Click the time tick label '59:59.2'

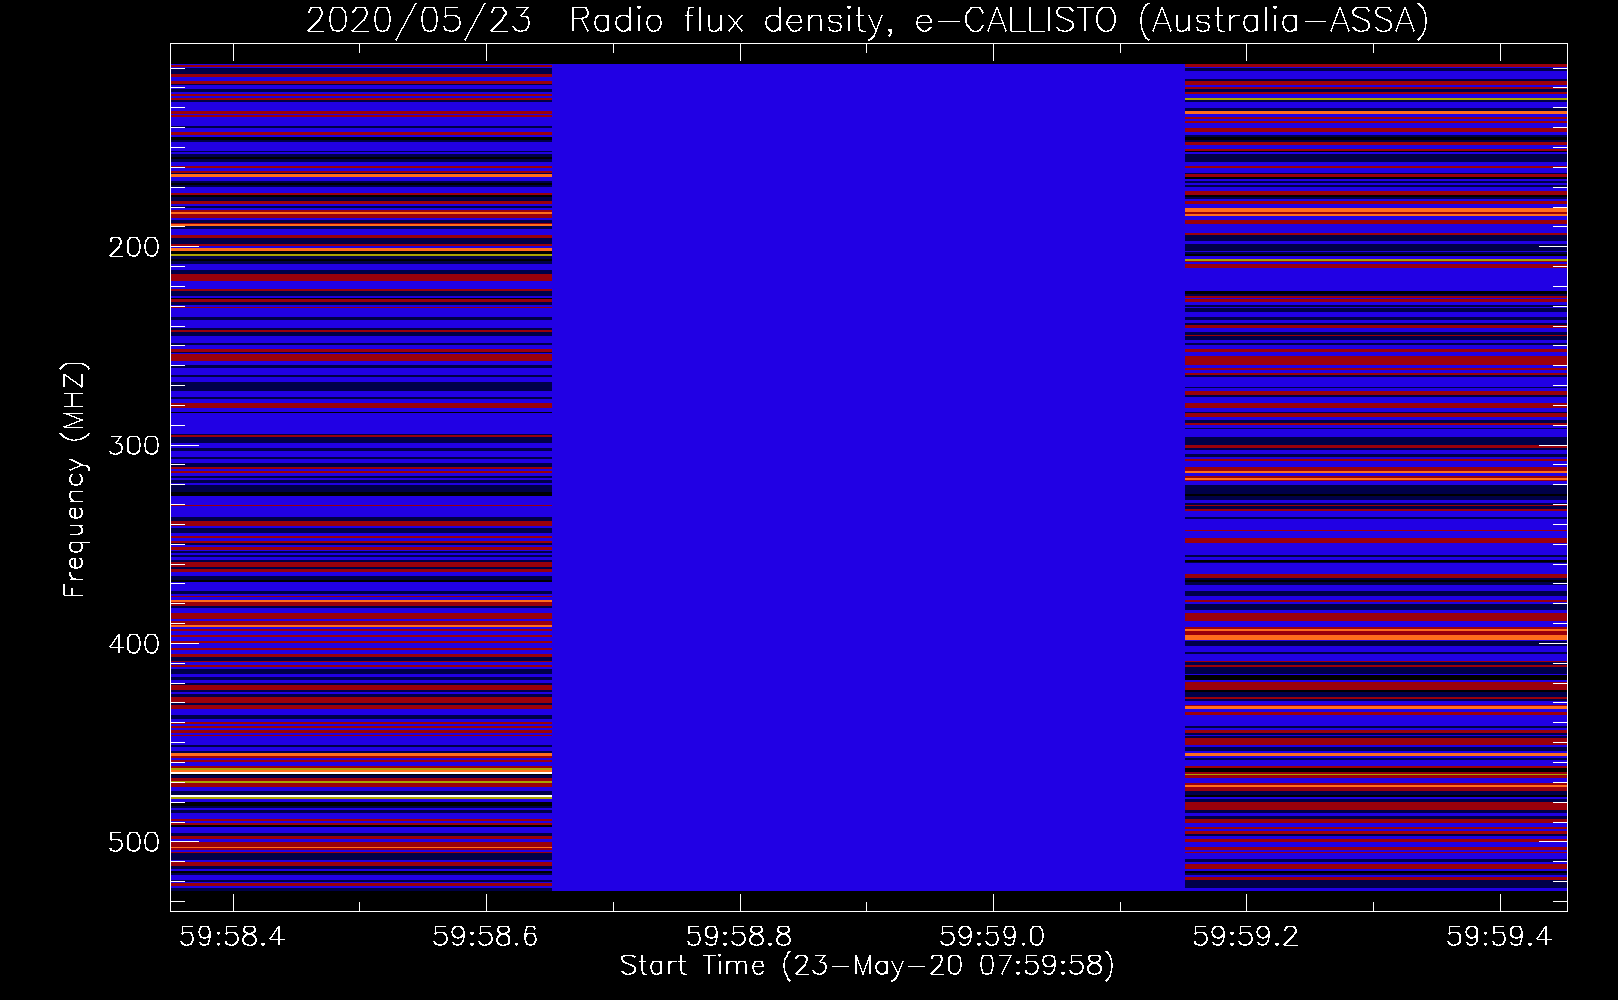1246,936
